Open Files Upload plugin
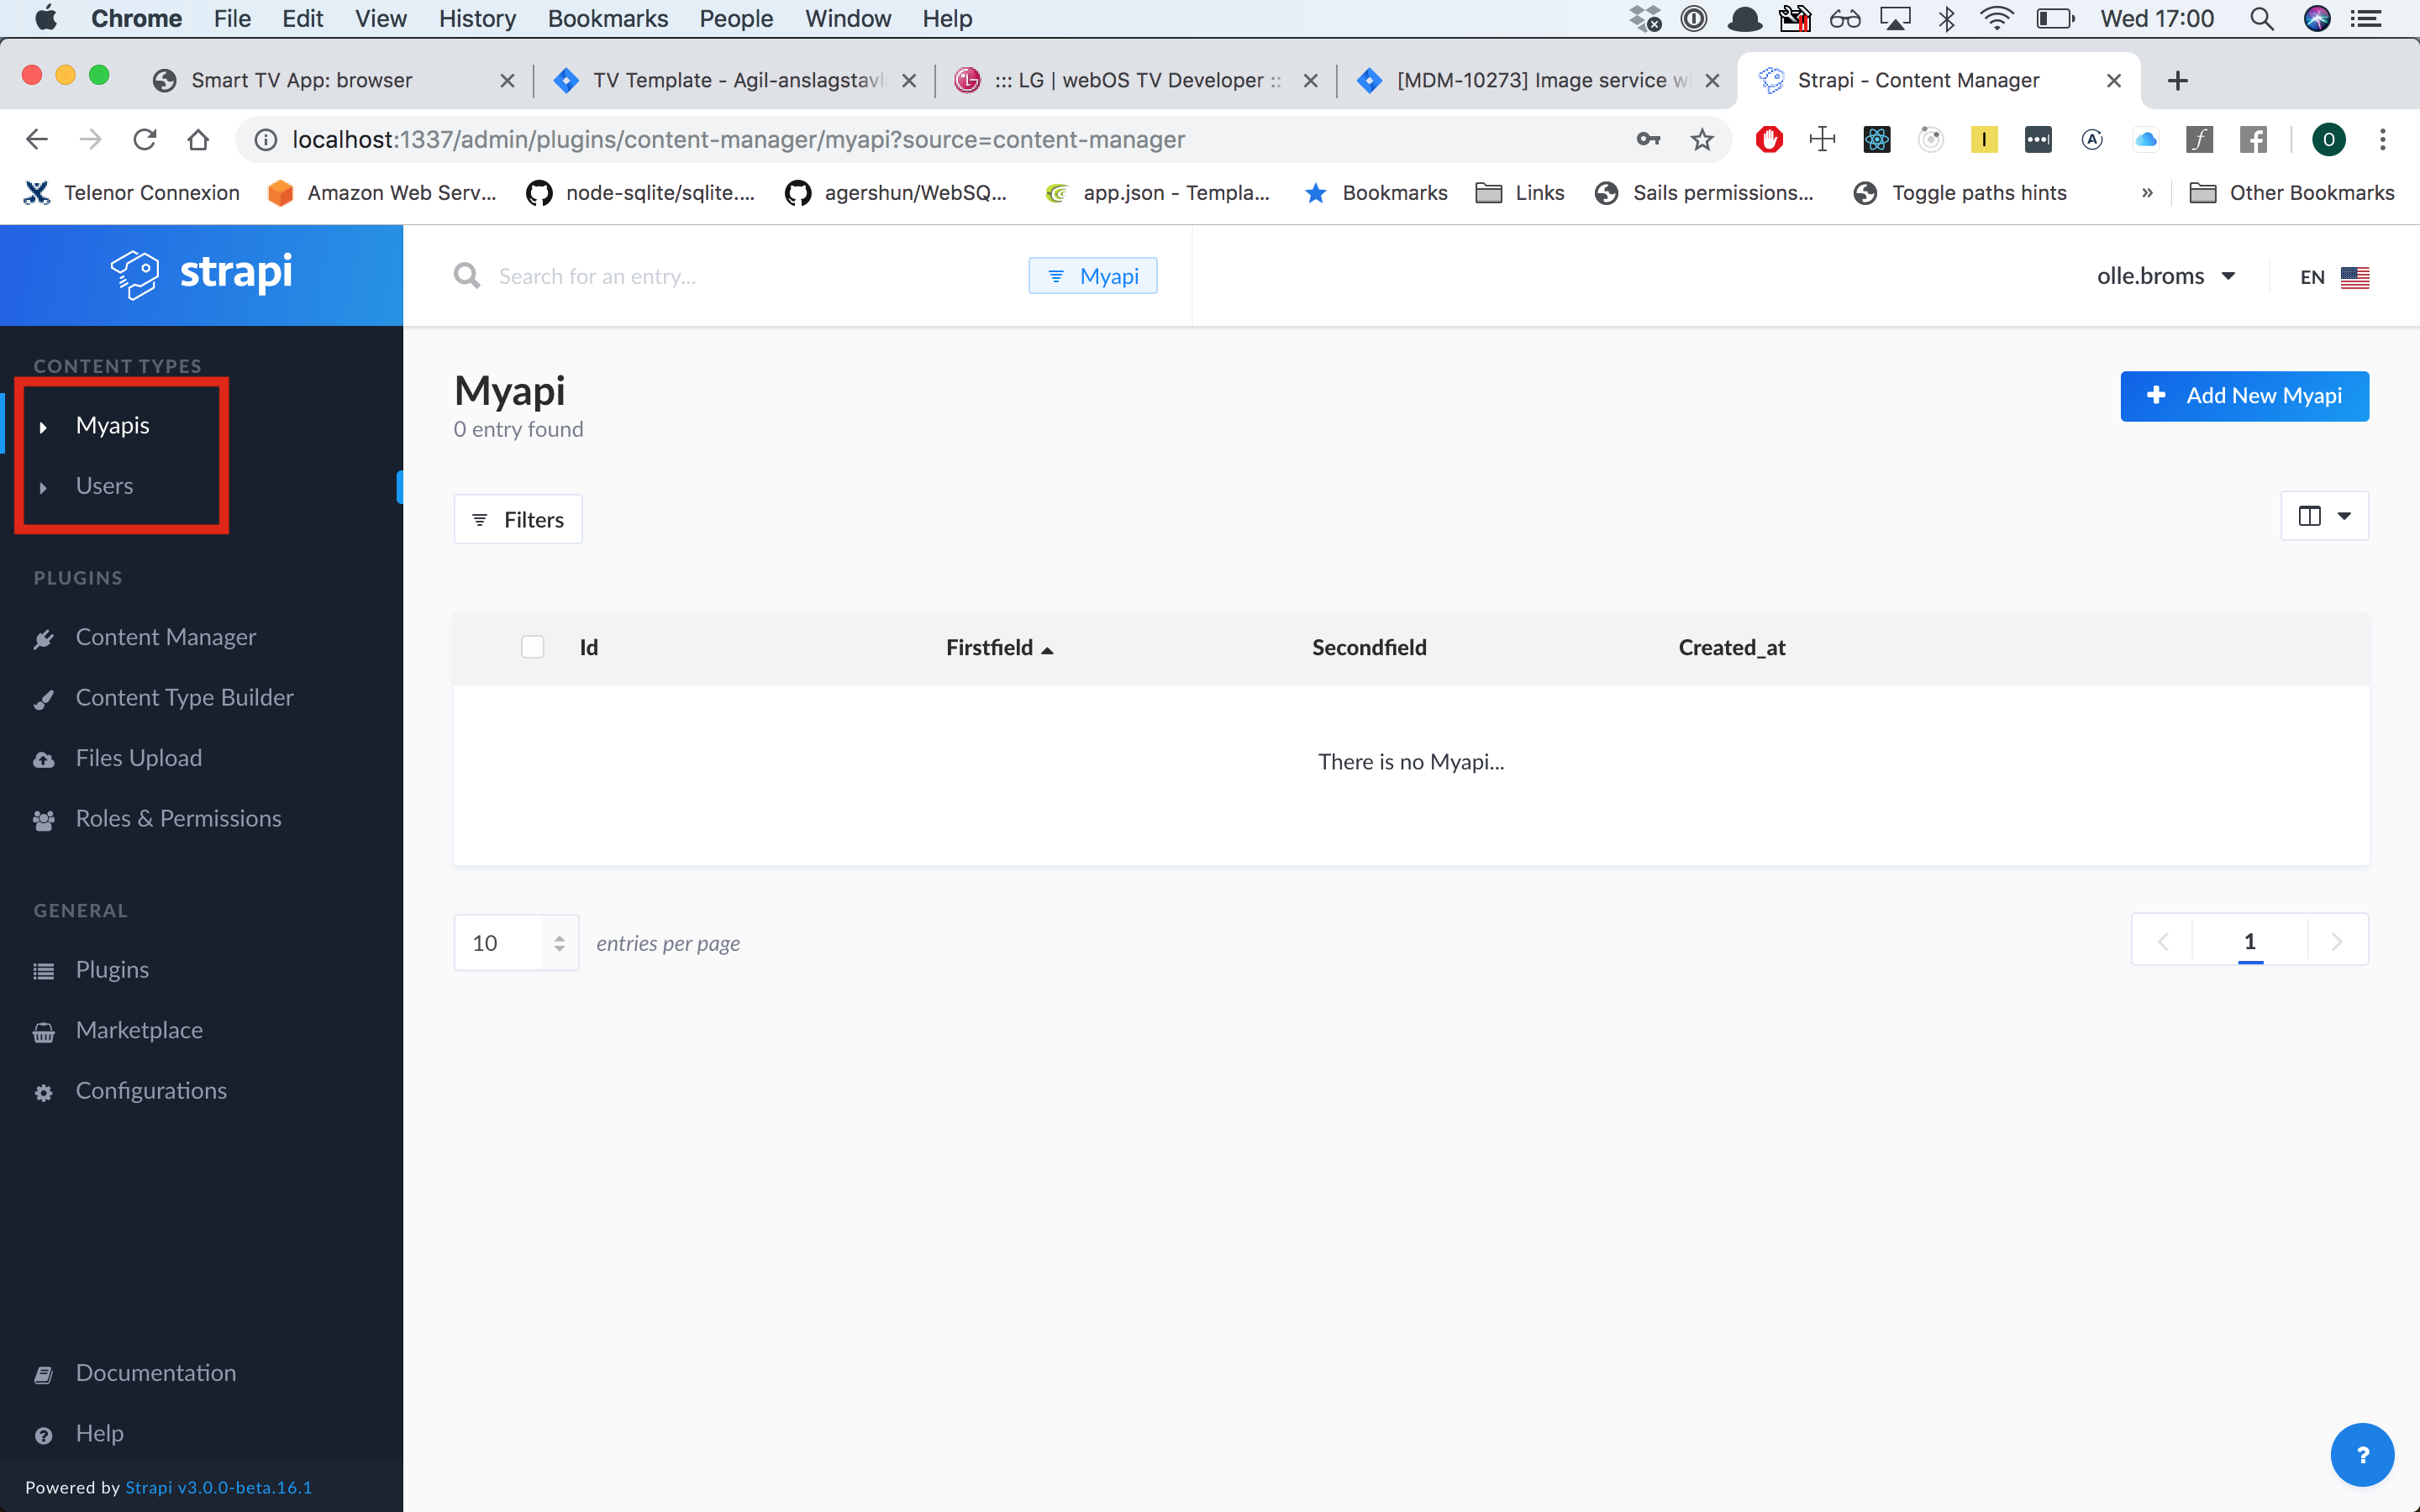Viewport: 2420px width, 1512px height. tap(138, 758)
